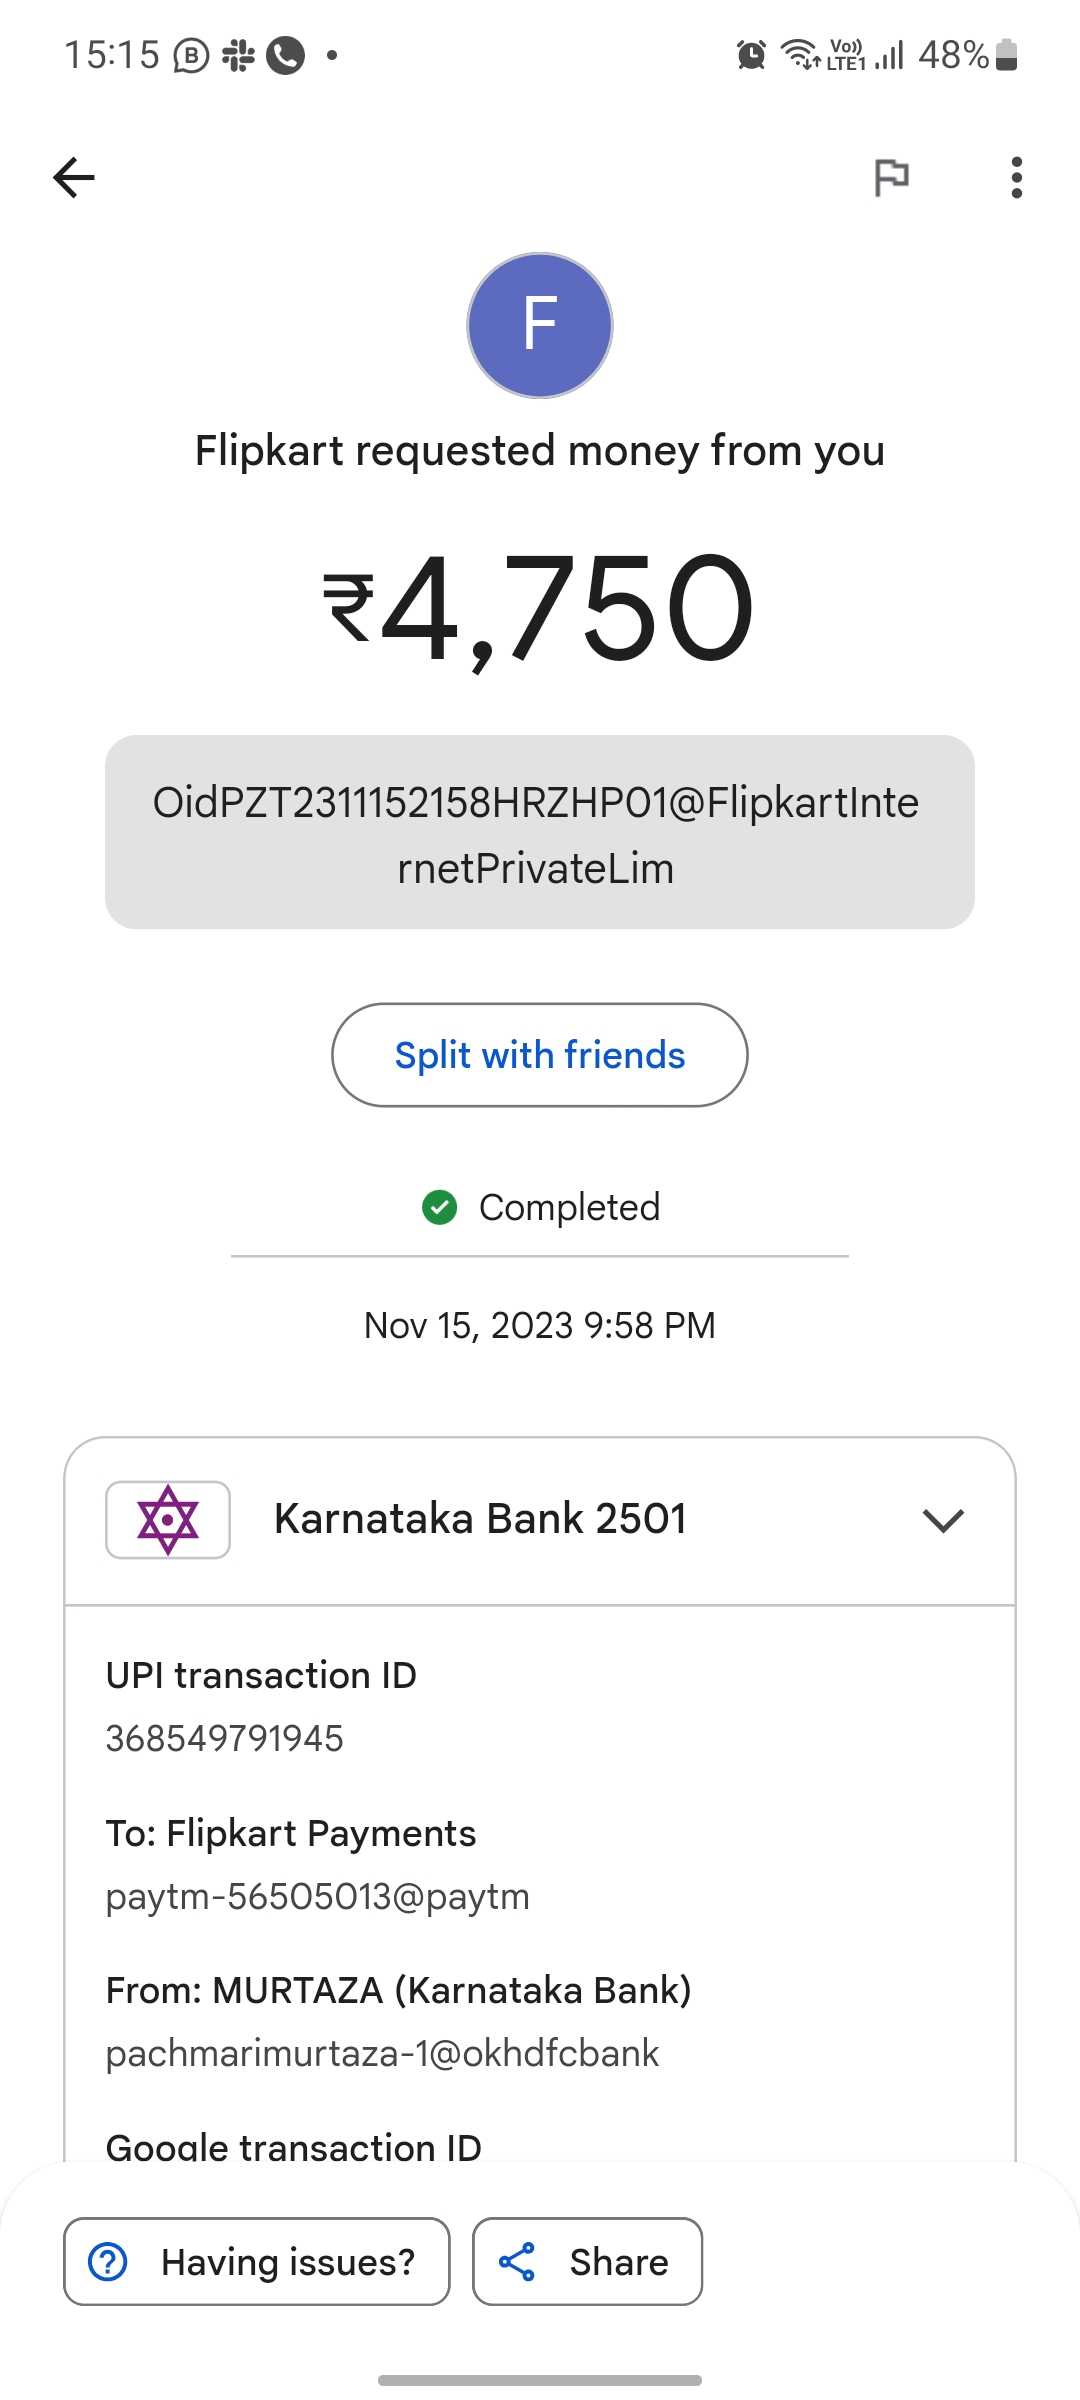Tap the Flipkart UPI ID gray box
Viewport: 1080px width, 2400px height.
(x=540, y=832)
